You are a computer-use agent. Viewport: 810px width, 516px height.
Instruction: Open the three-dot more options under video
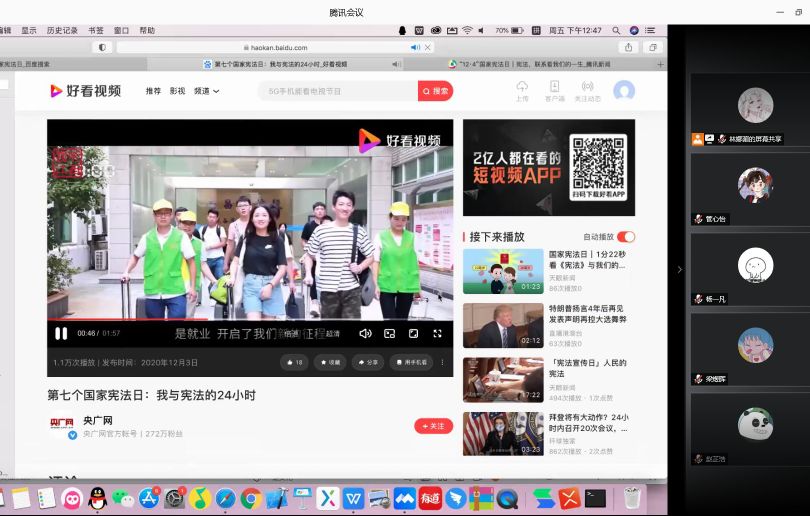(x=442, y=362)
